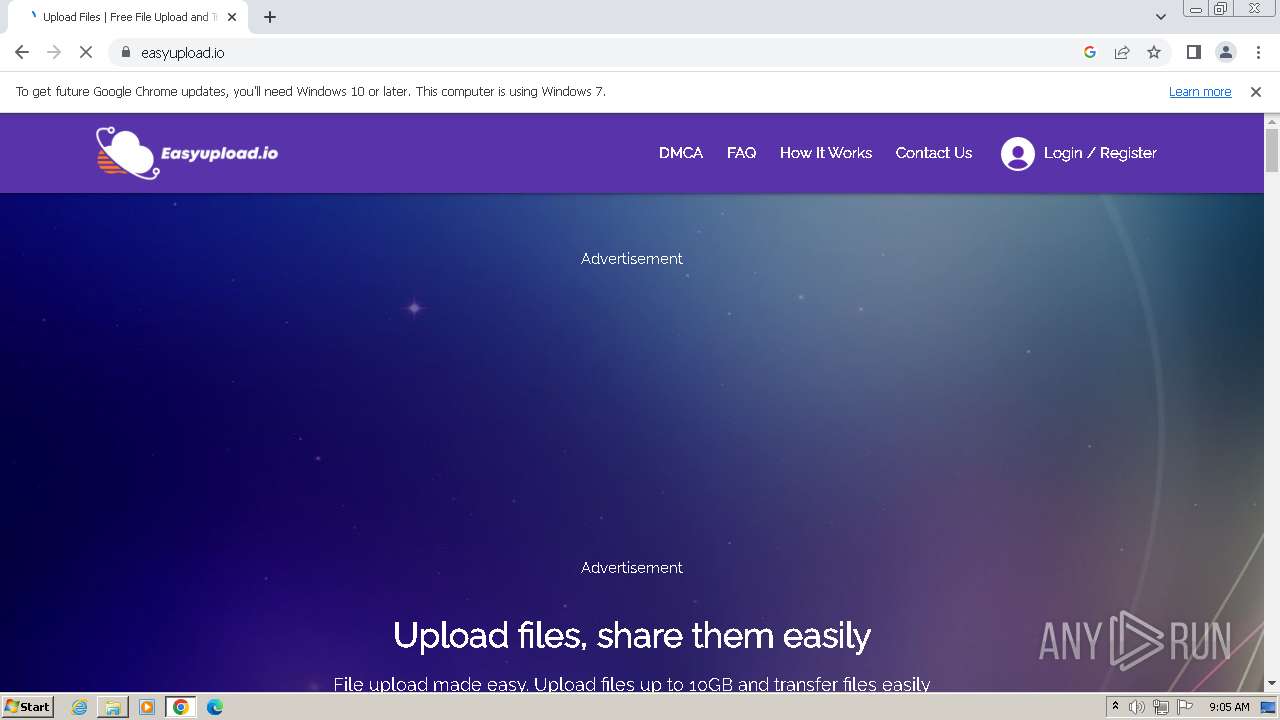Click the upper Advertisement label
Viewport: 1280px width, 720px height.
[632, 258]
